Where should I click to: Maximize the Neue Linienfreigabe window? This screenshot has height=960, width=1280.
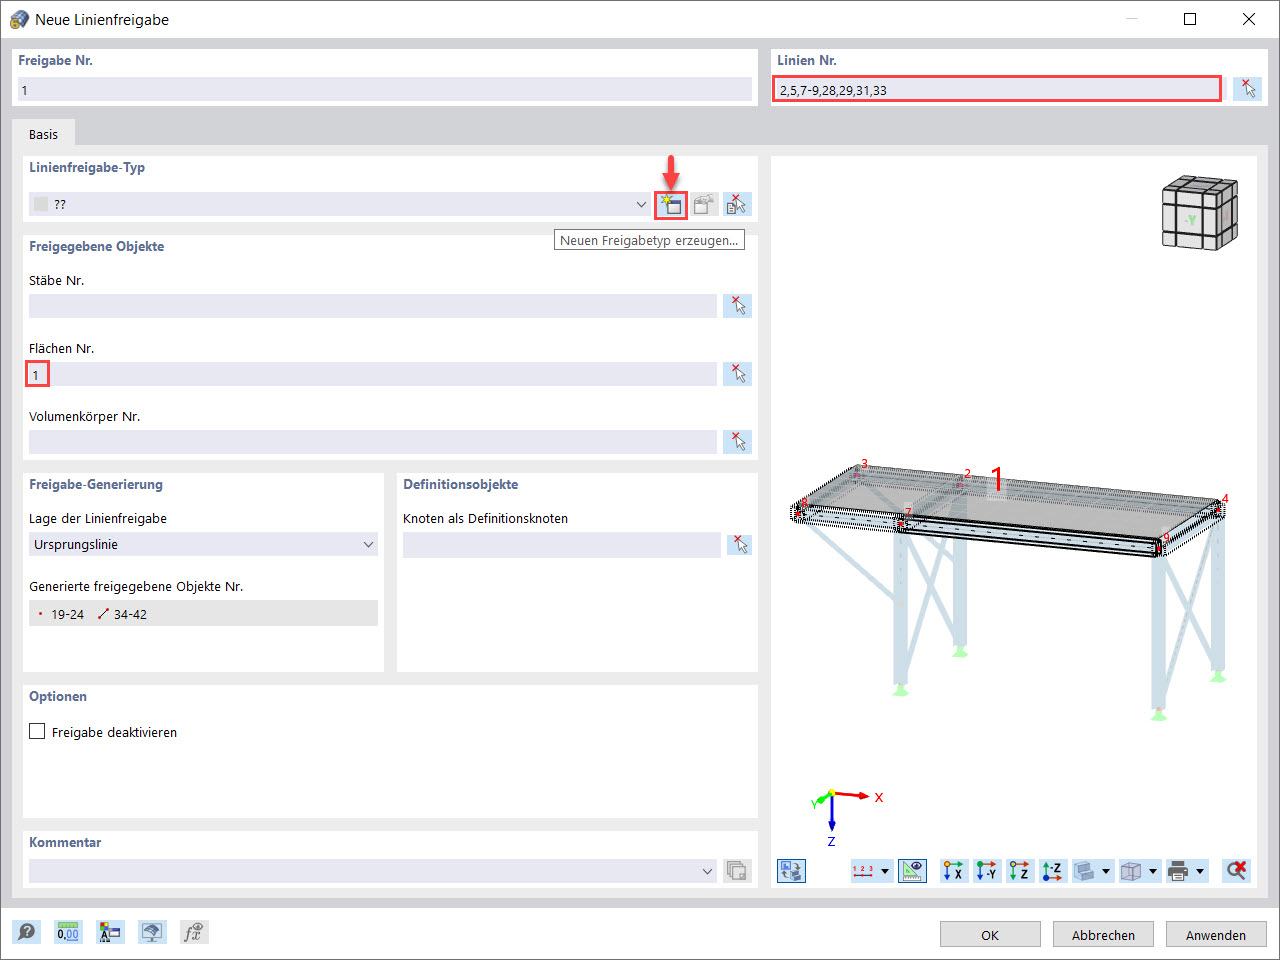tap(1190, 19)
